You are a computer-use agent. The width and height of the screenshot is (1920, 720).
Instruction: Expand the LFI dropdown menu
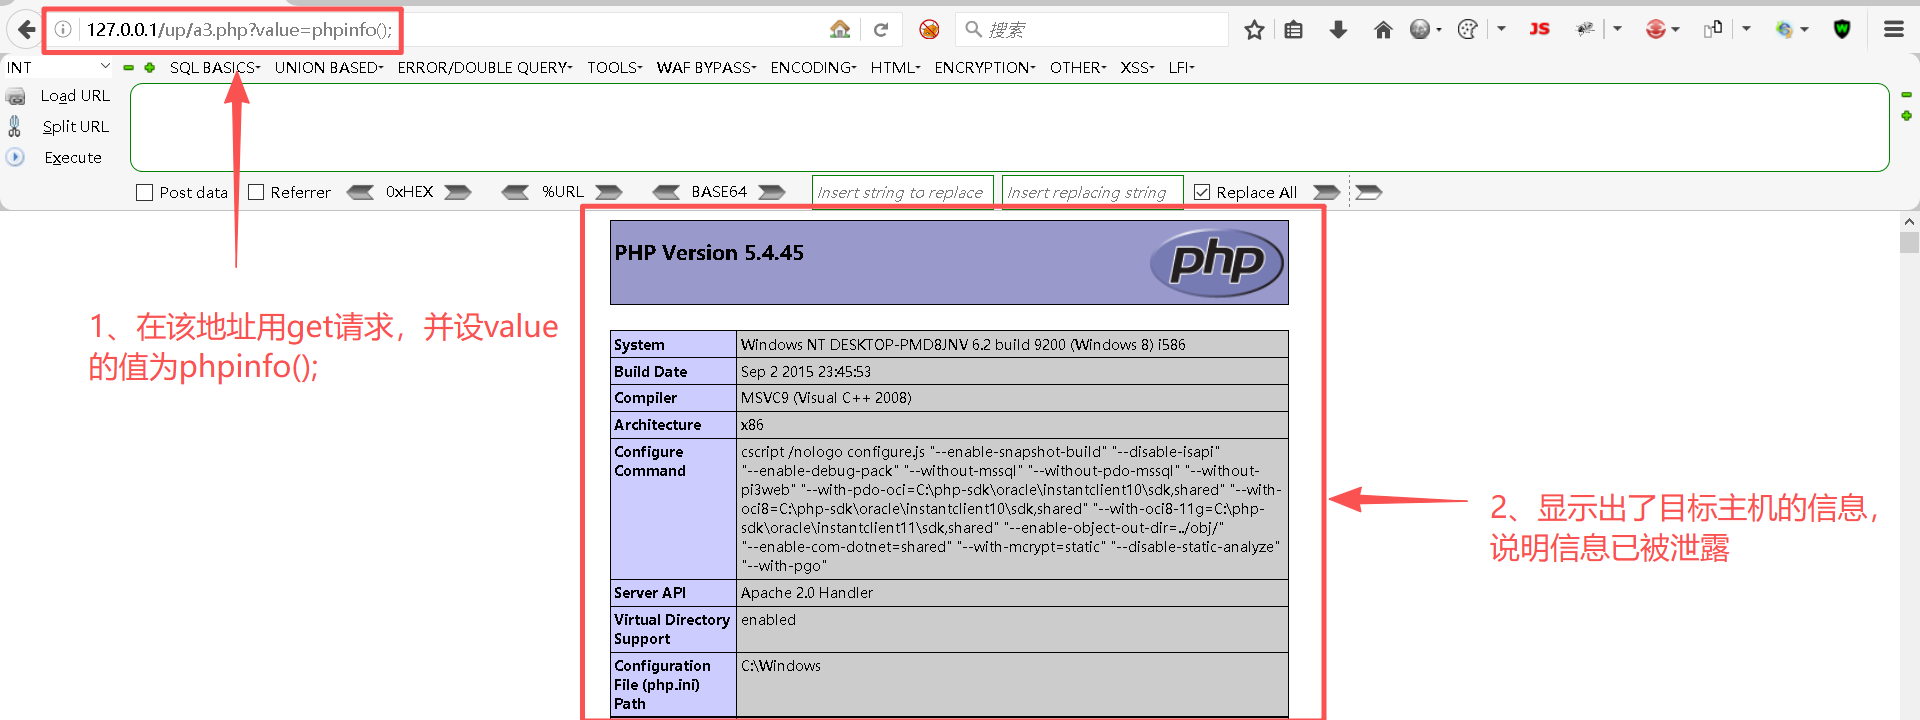click(1182, 67)
